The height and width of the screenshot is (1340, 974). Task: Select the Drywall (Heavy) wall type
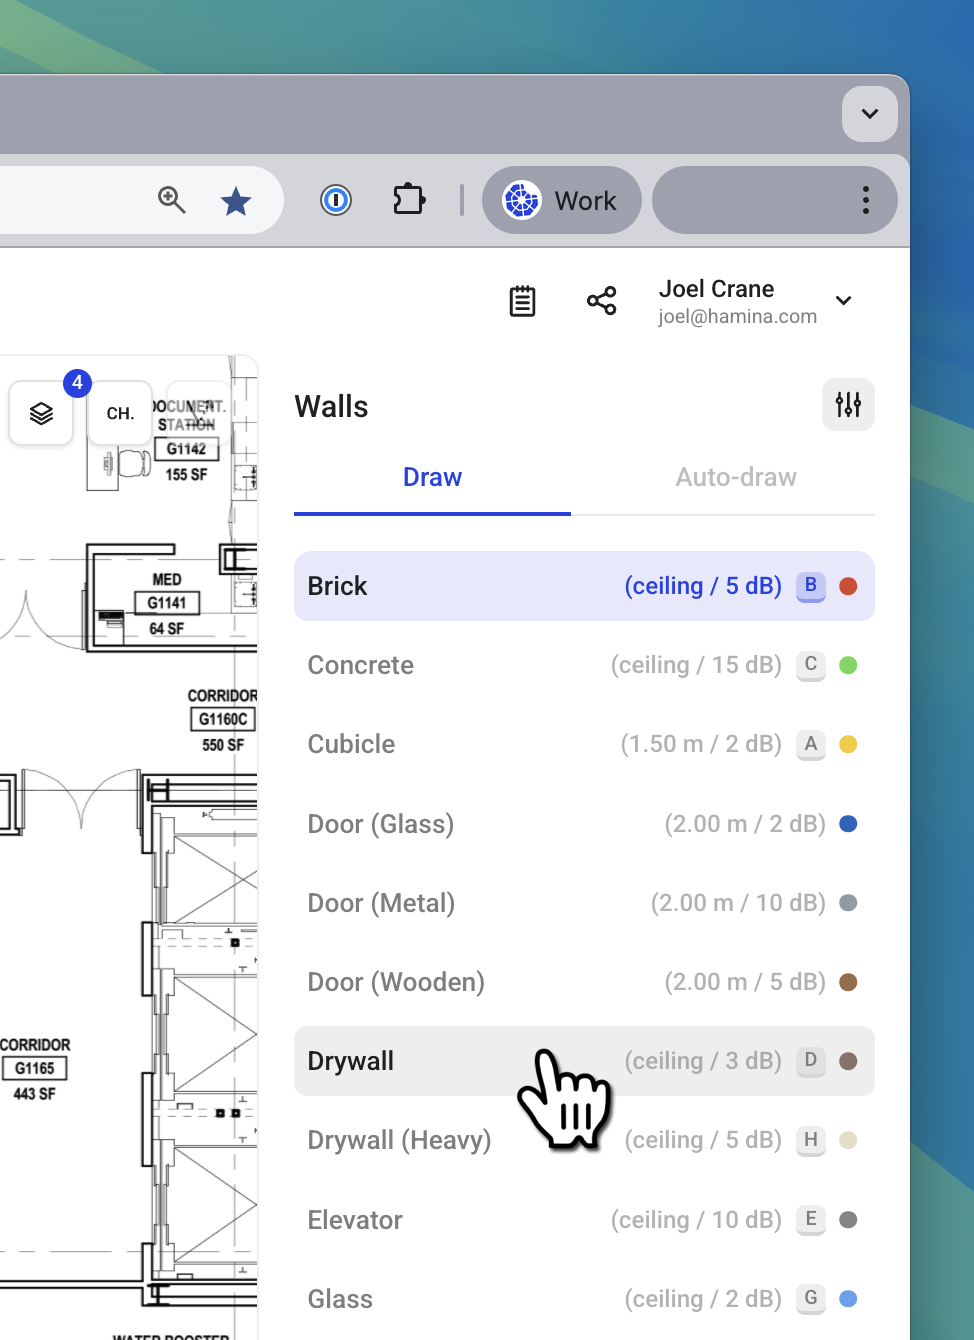pos(584,1140)
